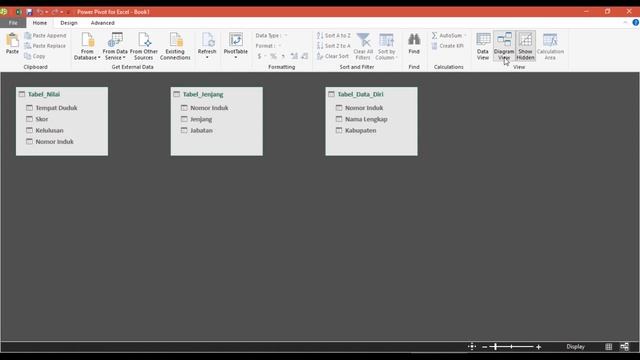Screen dimensions: 640x360
Task: Click decrease decimal places icon
Action: pyautogui.click(x=304, y=56)
